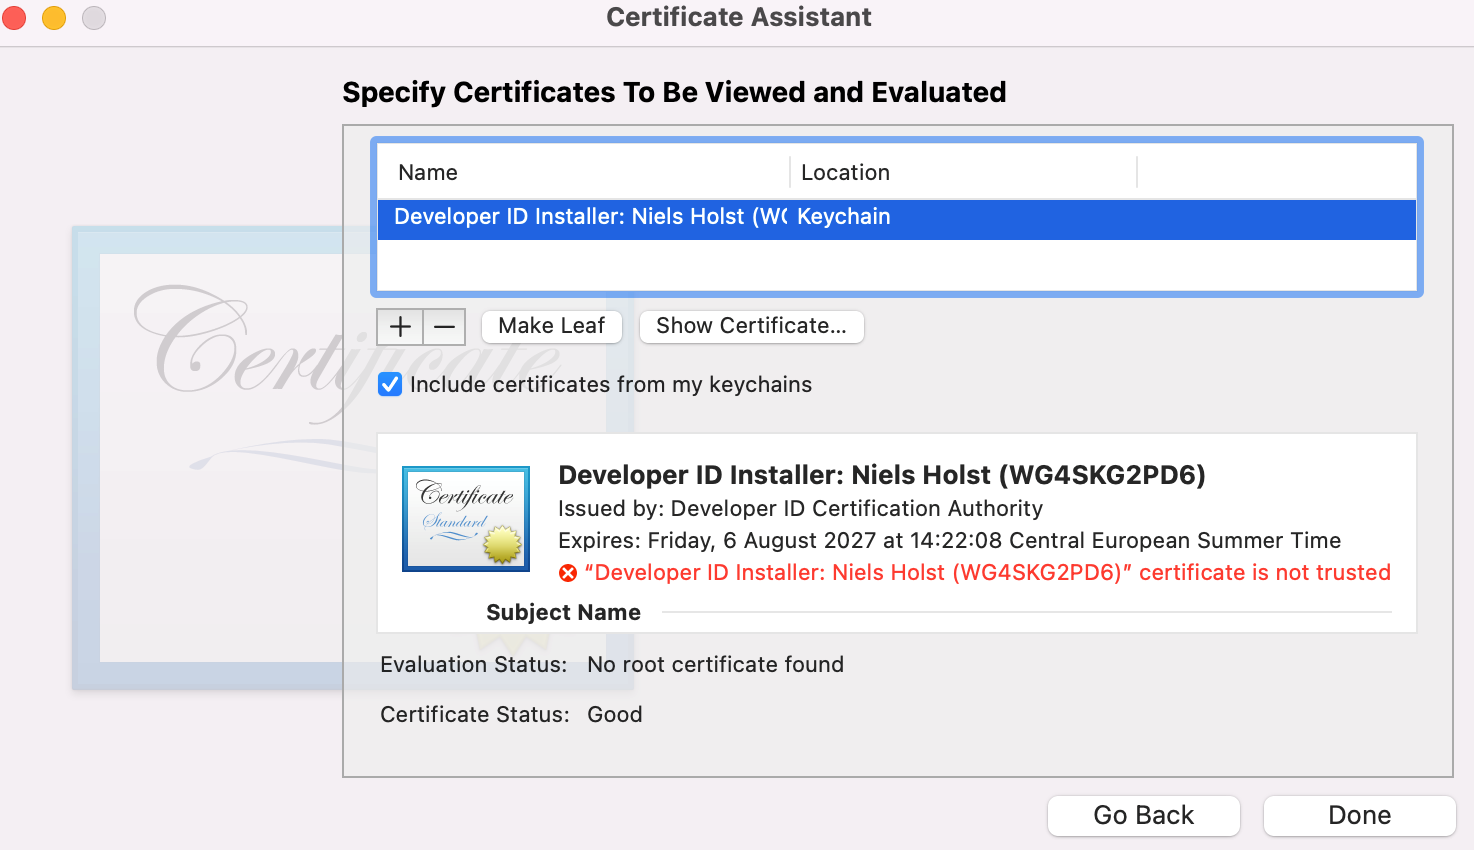Toggle Include certificates from my keychains checkbox
Screen dimensions: 1474x850
click(390, 385)
